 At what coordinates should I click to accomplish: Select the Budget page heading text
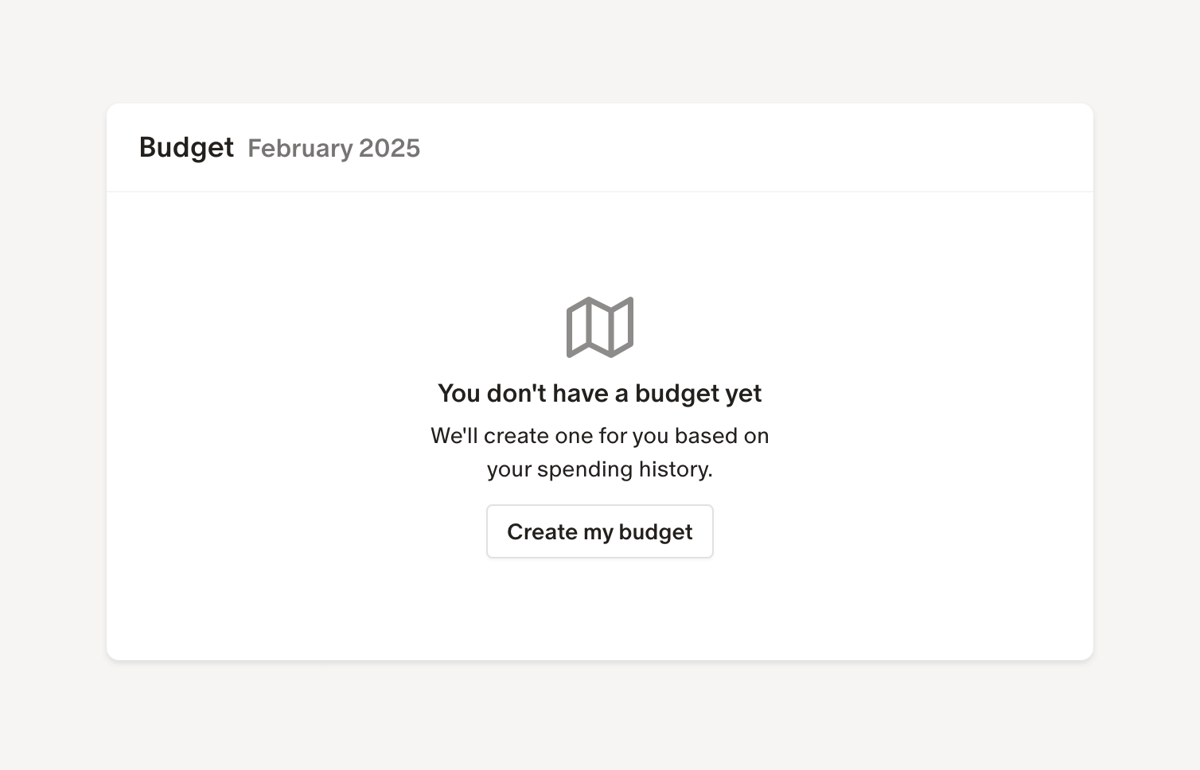tap(186, 147)
